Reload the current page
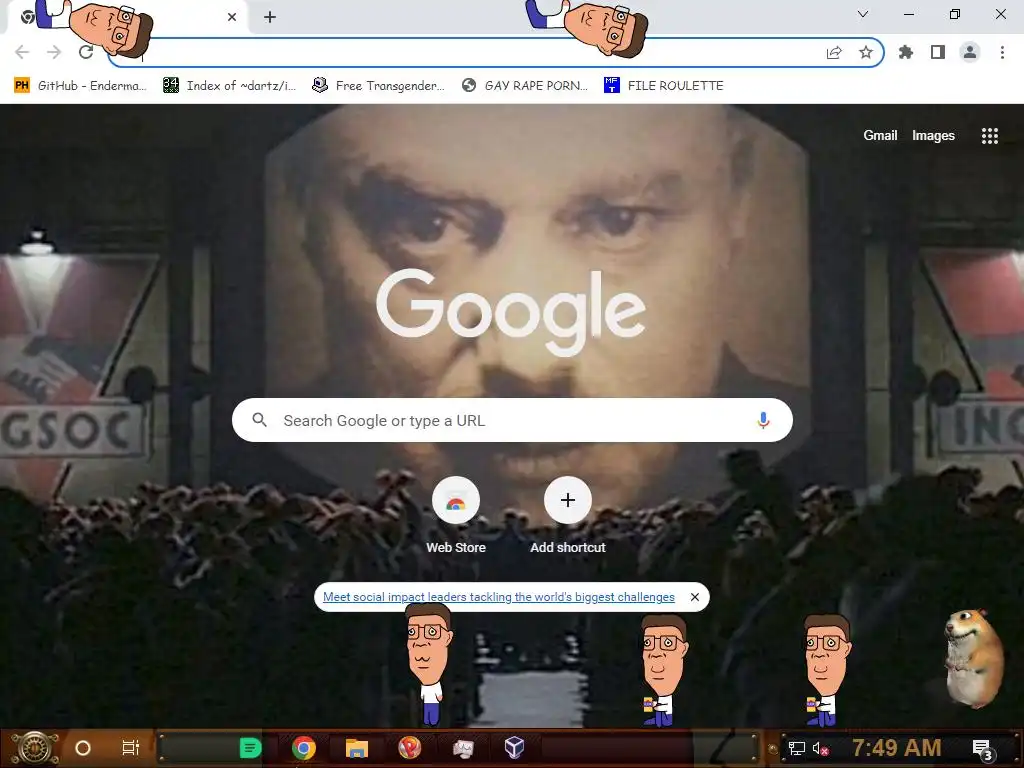This screenshot has width=1024, height=768. pyautogui.click(x=86, y=52)
